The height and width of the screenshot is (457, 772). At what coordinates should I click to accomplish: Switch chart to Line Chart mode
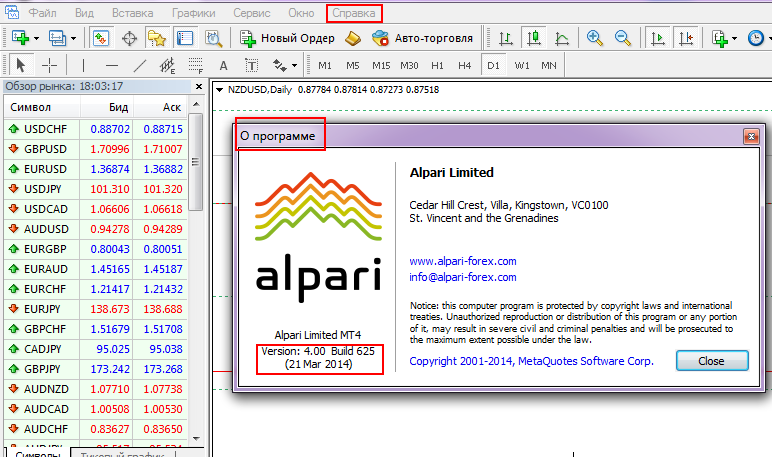pos(562,38)
